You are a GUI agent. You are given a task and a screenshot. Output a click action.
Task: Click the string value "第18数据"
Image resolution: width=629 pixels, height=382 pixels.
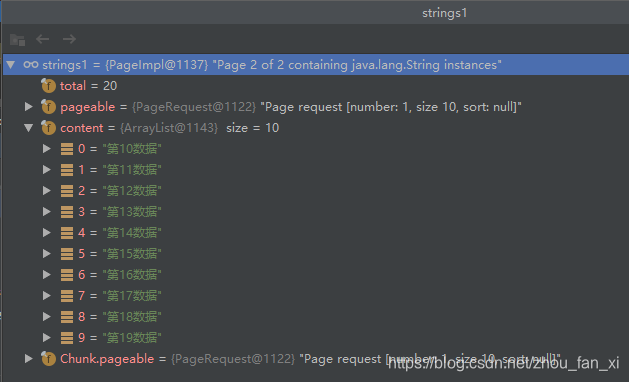pyautogui.click(x=132, y=317)
